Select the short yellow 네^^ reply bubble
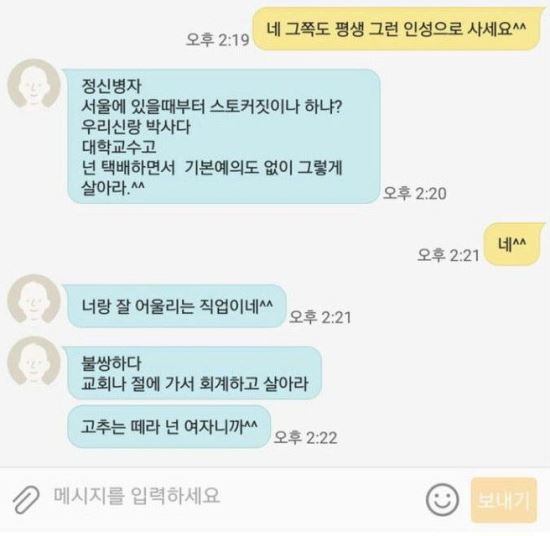The image size is (550, 536). 513,244
